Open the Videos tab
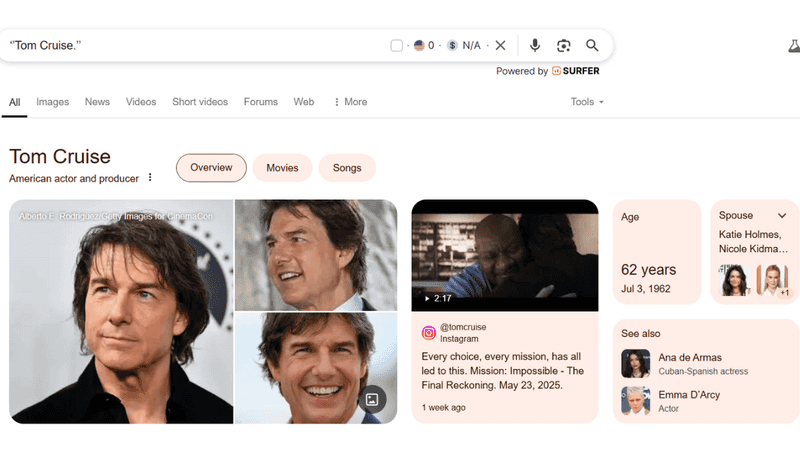This screenshot has width=800, height=457. (x=141, y=102)
